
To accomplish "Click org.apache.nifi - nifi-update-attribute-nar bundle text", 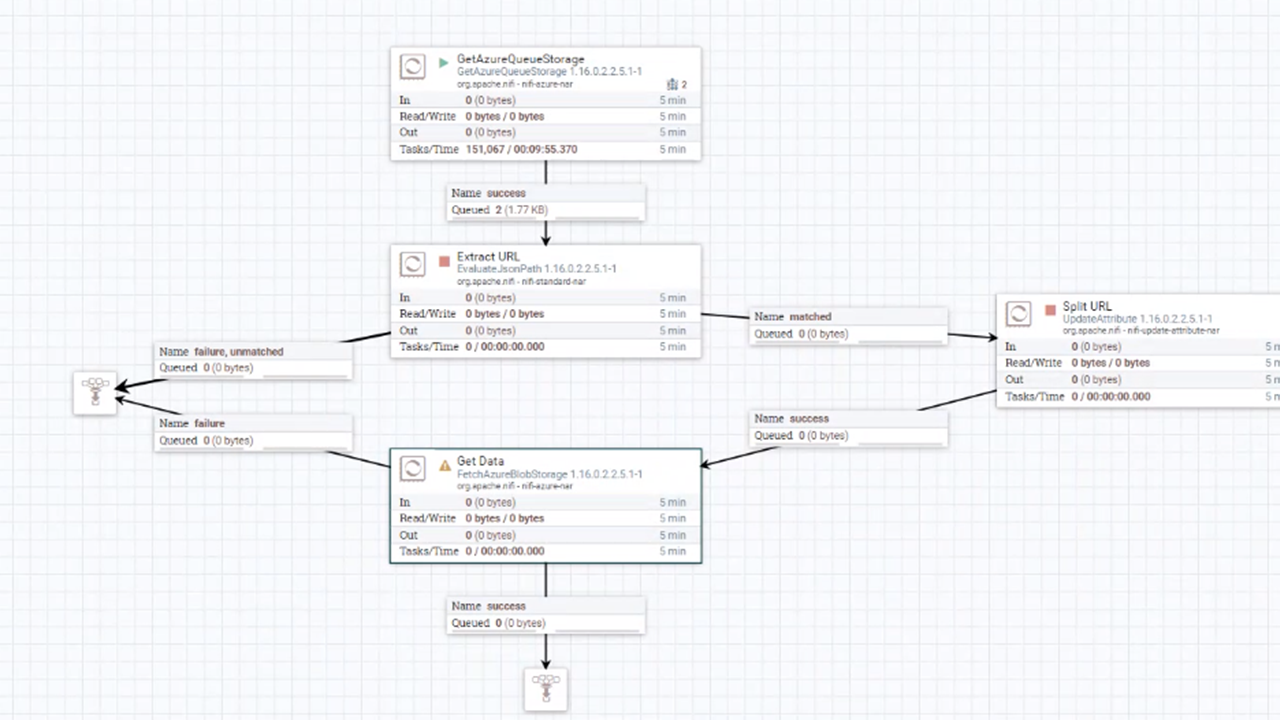I will (1141, 330).
